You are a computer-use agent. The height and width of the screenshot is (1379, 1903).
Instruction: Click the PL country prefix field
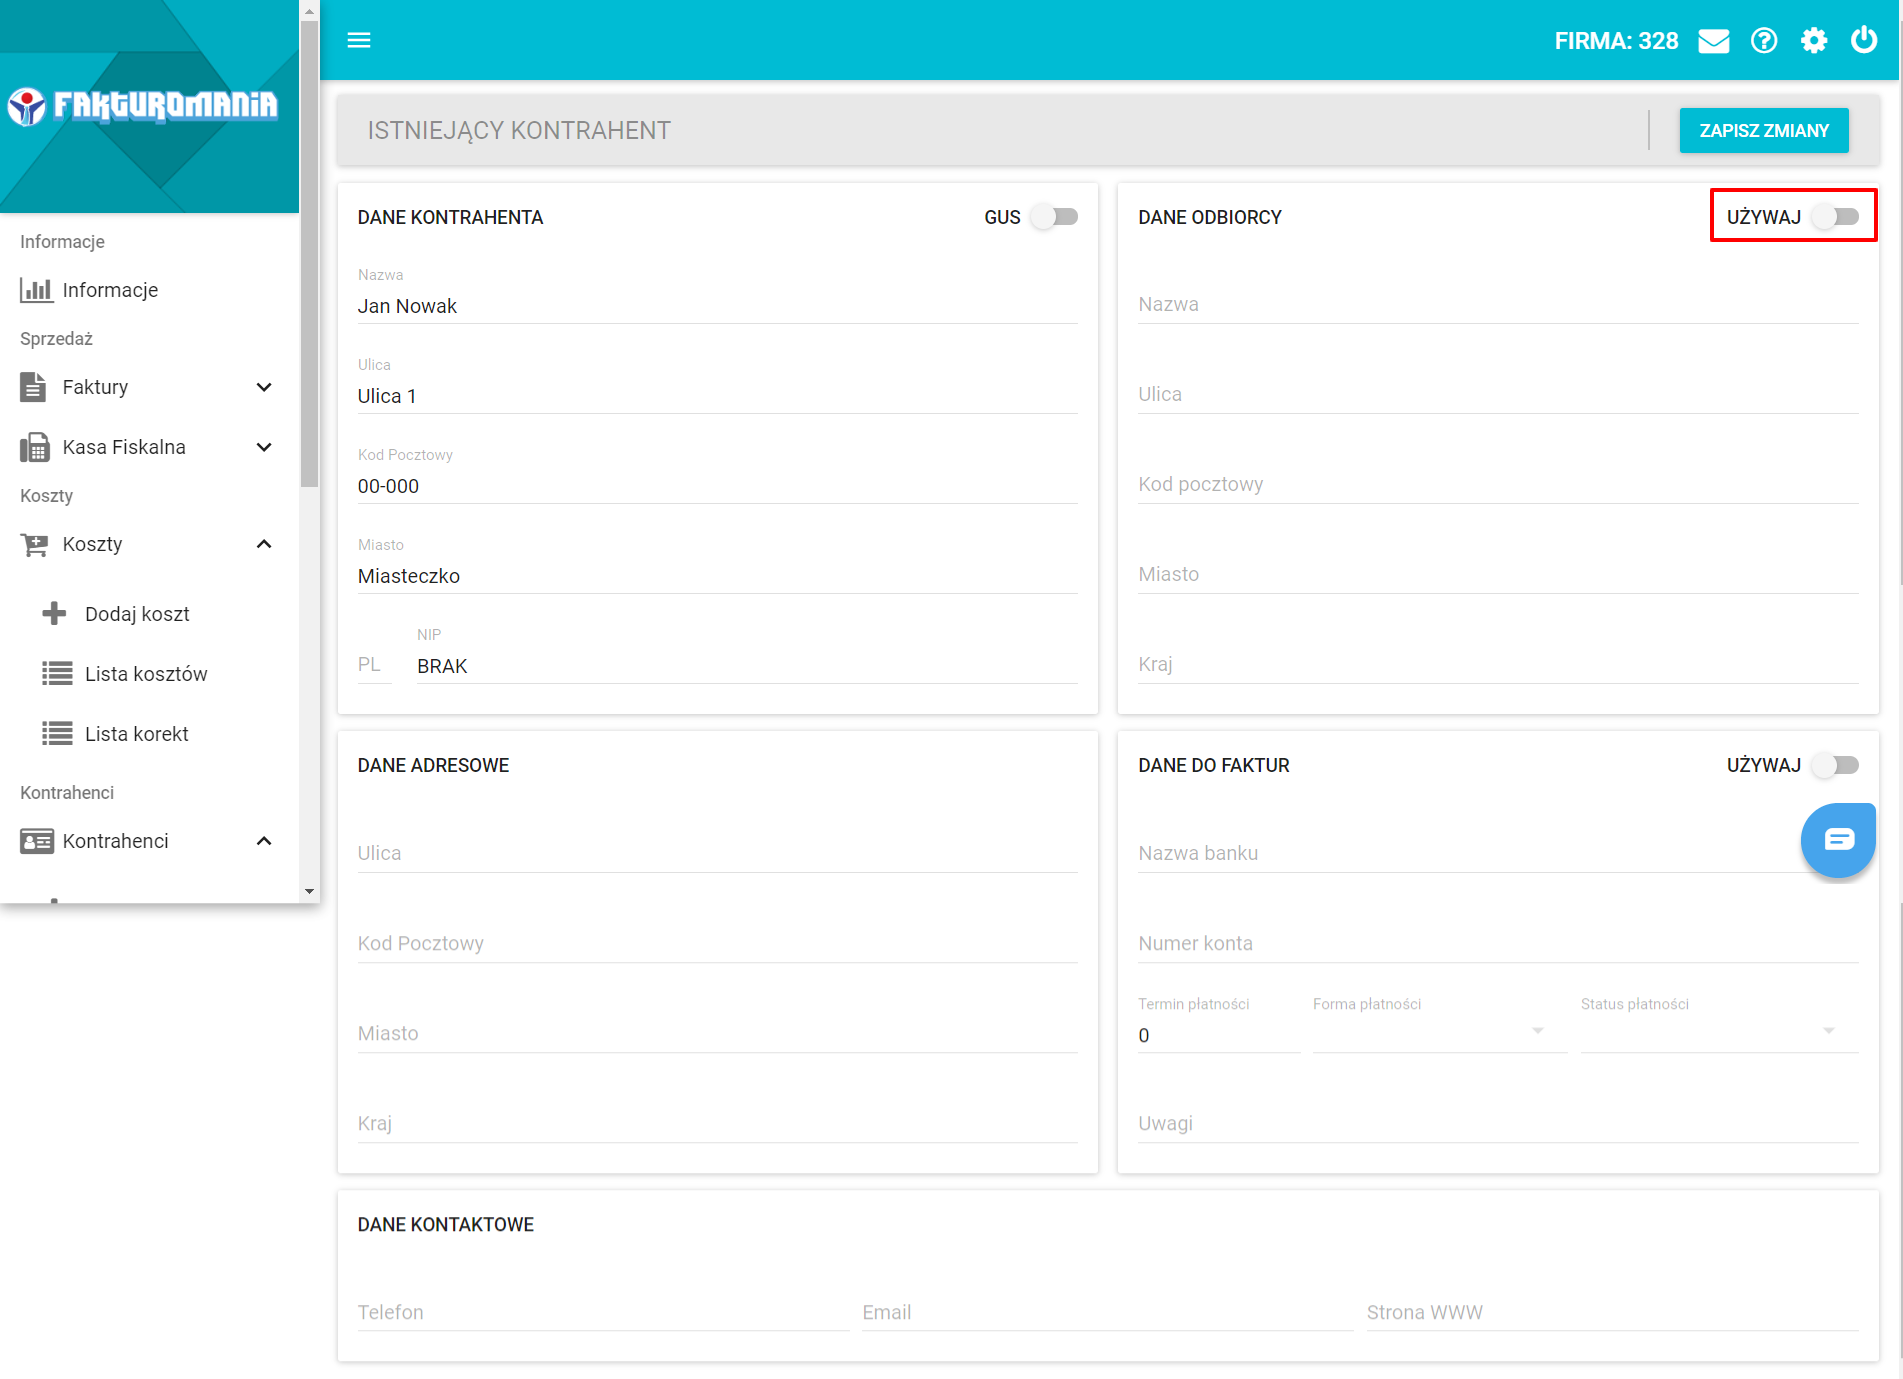tap(374, 665)
